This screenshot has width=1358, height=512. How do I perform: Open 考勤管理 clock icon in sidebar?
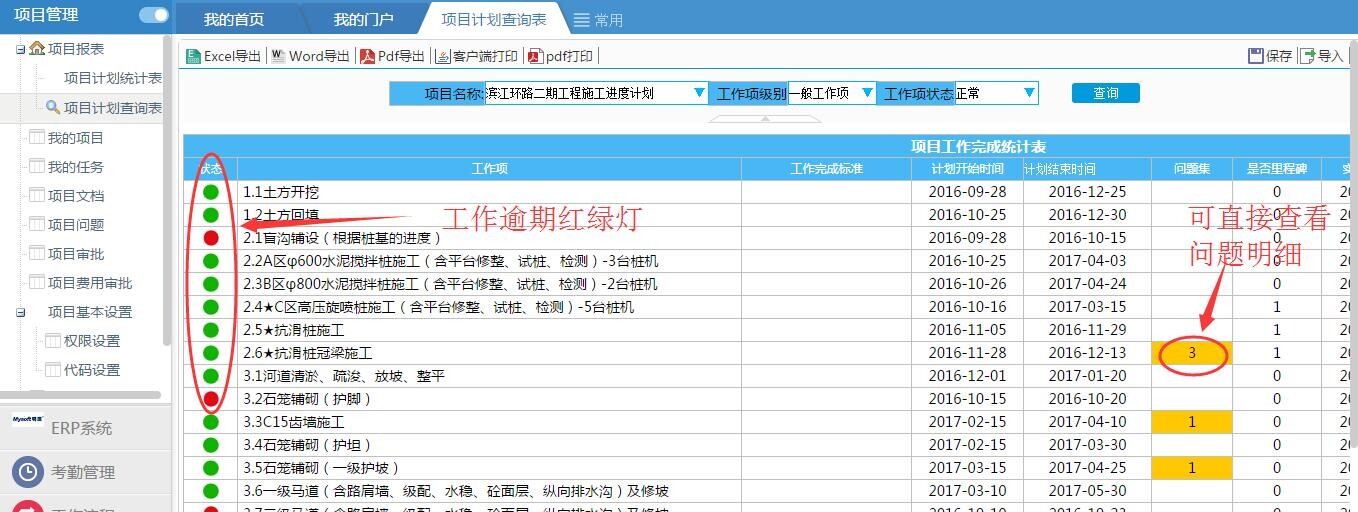click(29, 472)
